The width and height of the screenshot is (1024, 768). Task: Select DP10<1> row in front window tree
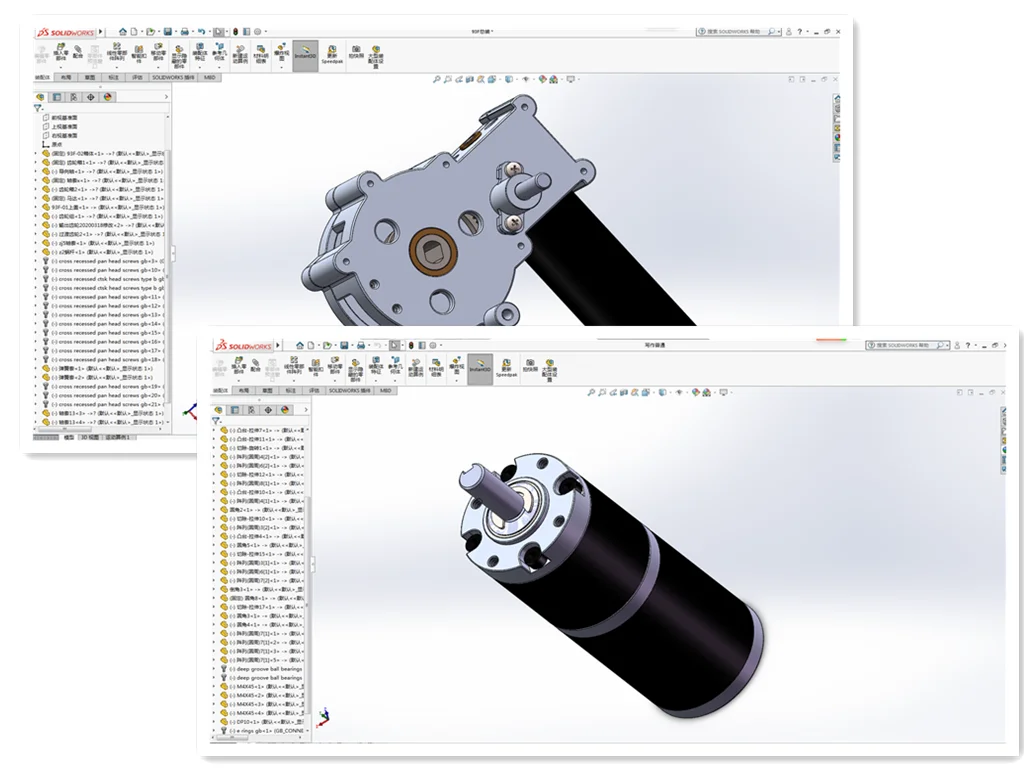tap(261, 722)
